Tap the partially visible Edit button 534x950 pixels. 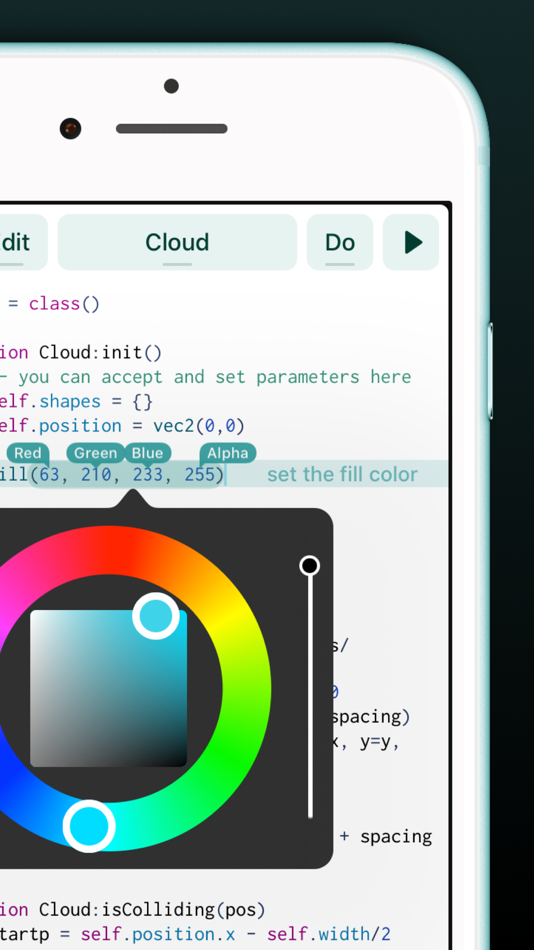(23, 242)
